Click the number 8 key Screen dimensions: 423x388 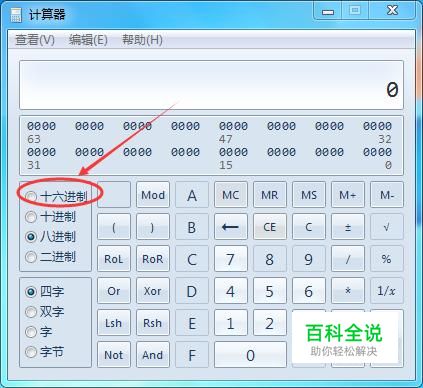tap(270, 259)
